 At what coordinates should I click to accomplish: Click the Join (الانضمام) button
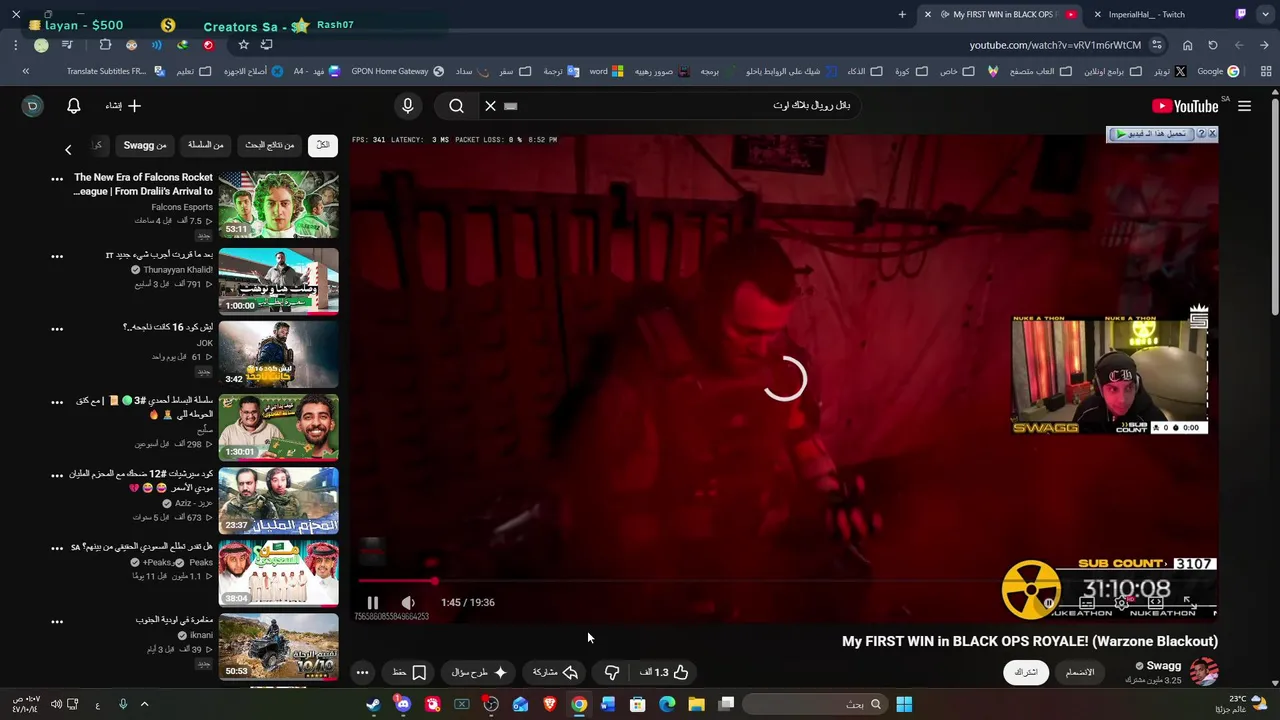pos(1080,672)
